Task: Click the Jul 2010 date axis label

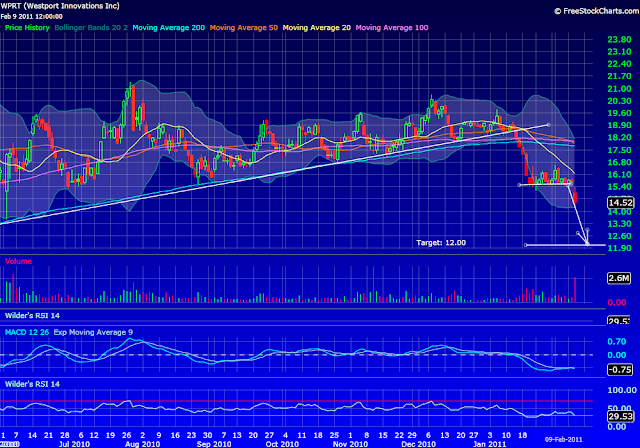Action: [74, 444]
